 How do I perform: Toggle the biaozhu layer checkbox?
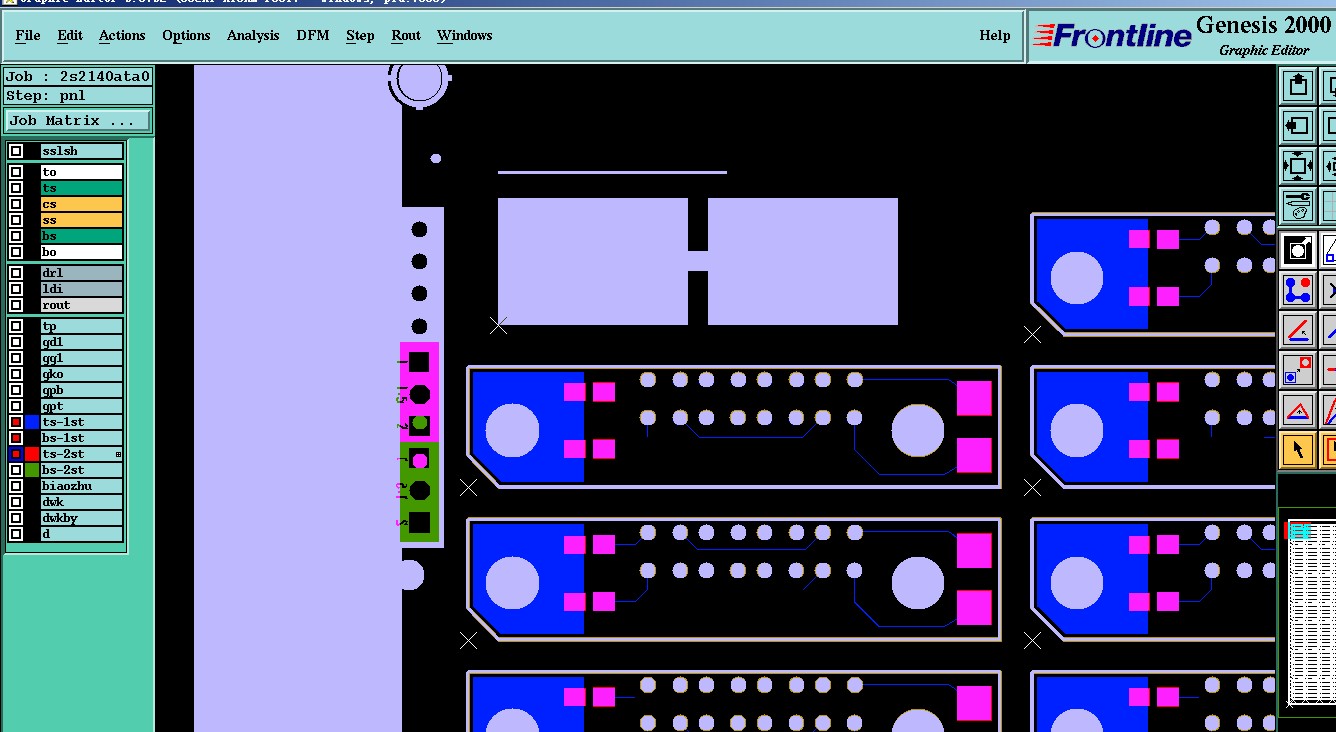point(16,486)
